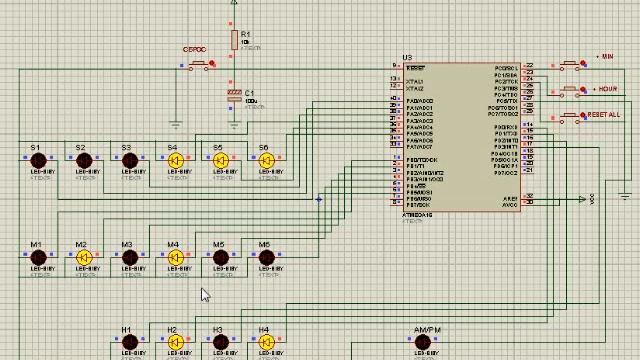Toggle the red latch dot on + MIN button
Screen dimensions: 640x360
point(583,63)
